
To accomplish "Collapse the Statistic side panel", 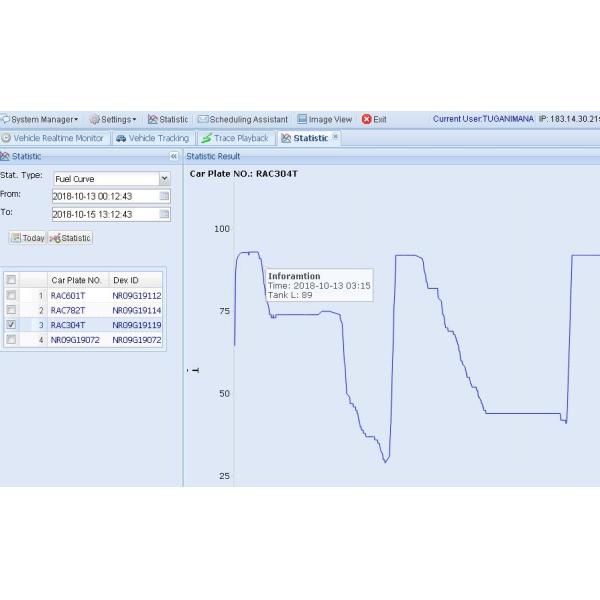I will 173,156.
